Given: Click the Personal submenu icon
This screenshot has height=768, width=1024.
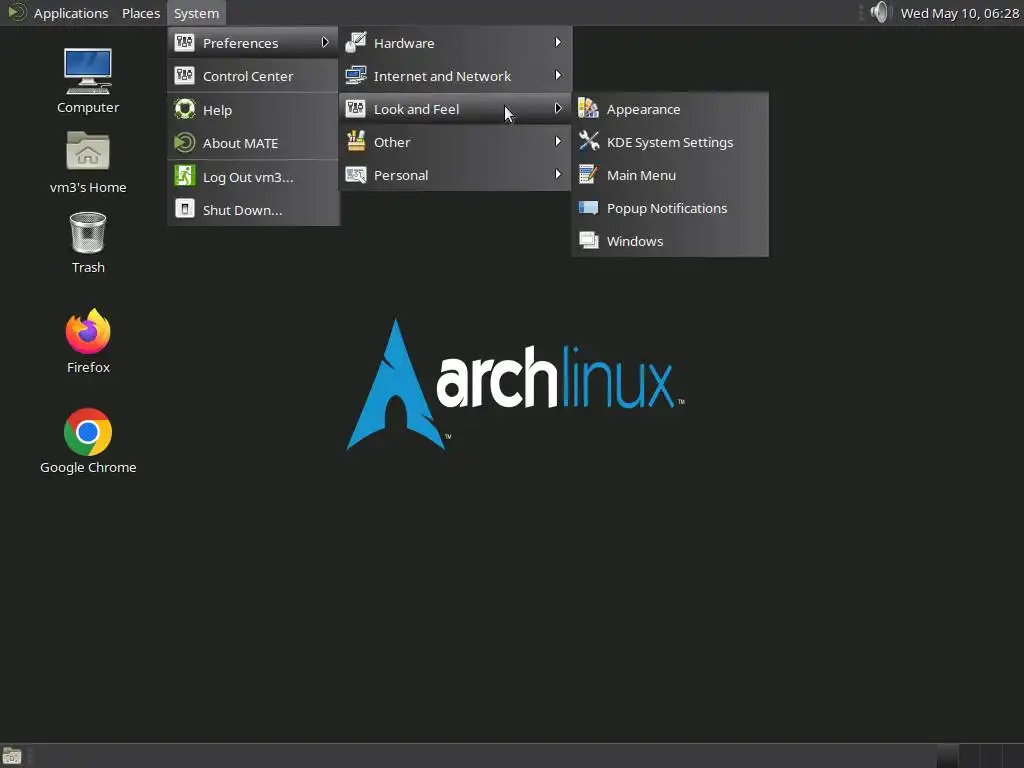Looking at the screenshot, I should [355, 174].
